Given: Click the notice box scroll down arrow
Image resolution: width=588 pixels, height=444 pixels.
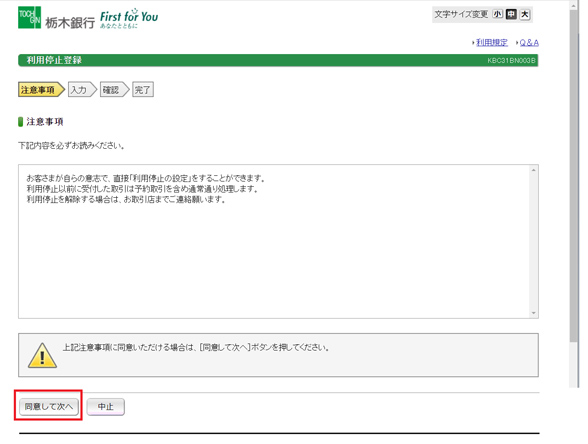Looking at the screenshot, I should [x=533, y=313].
